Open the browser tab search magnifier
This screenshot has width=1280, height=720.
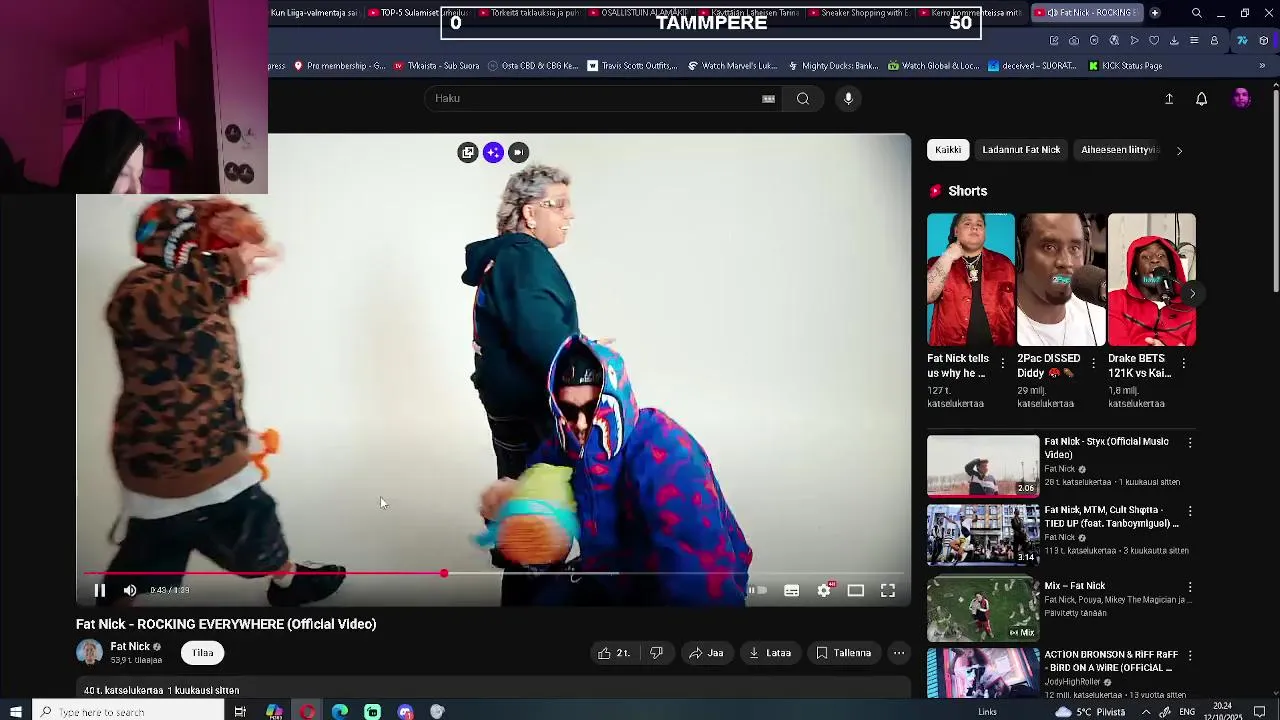click(x=1197, y=13)
